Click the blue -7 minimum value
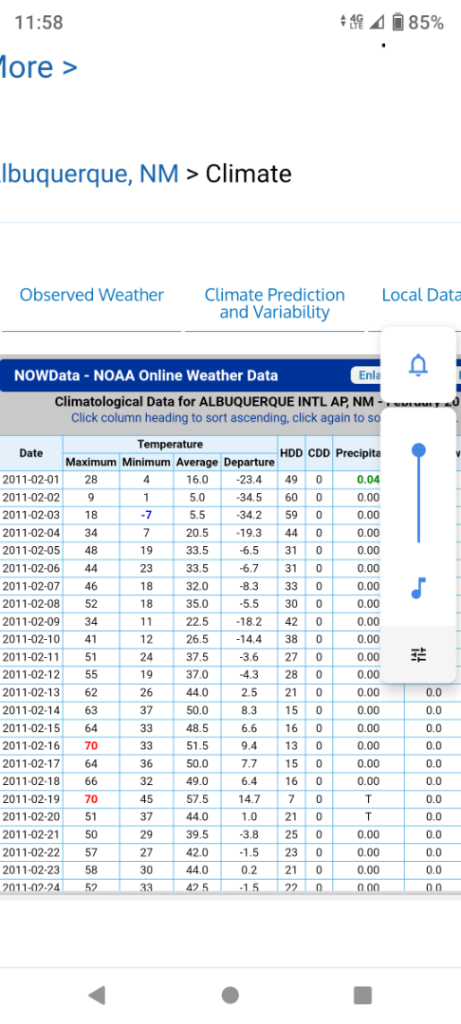 tap(146, 515)
